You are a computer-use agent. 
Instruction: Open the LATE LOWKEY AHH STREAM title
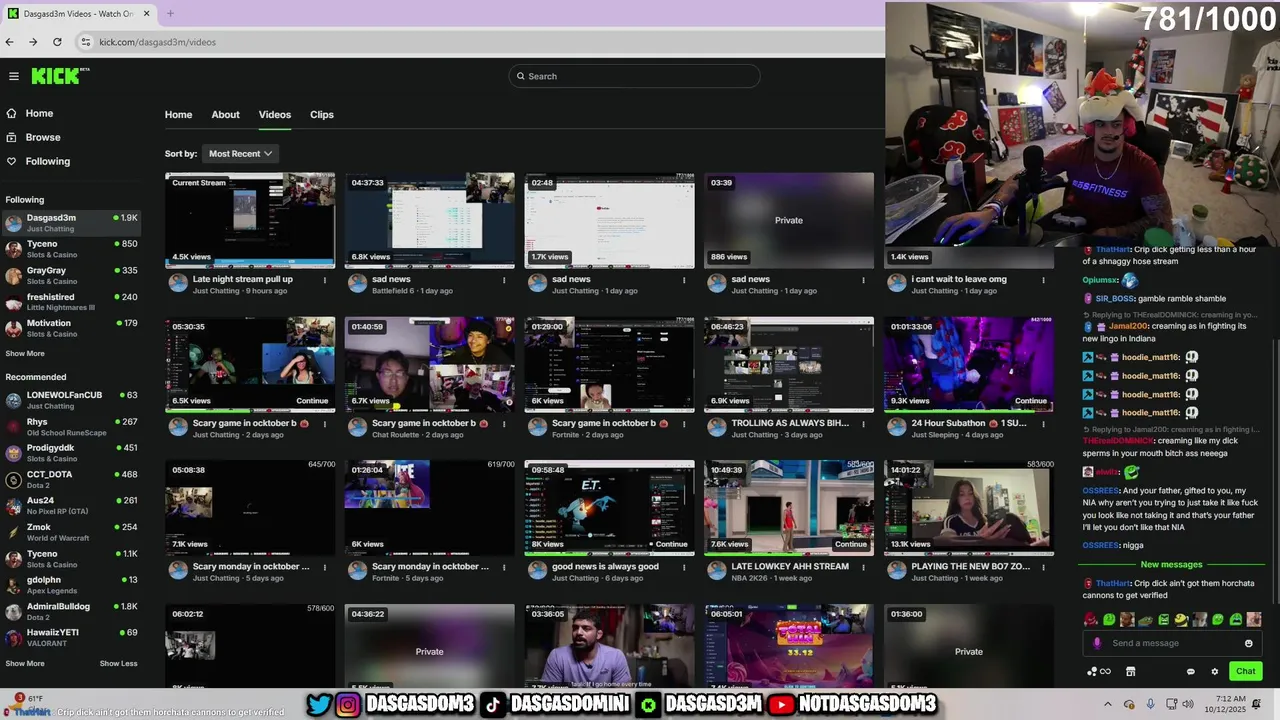tap(790, 566)
